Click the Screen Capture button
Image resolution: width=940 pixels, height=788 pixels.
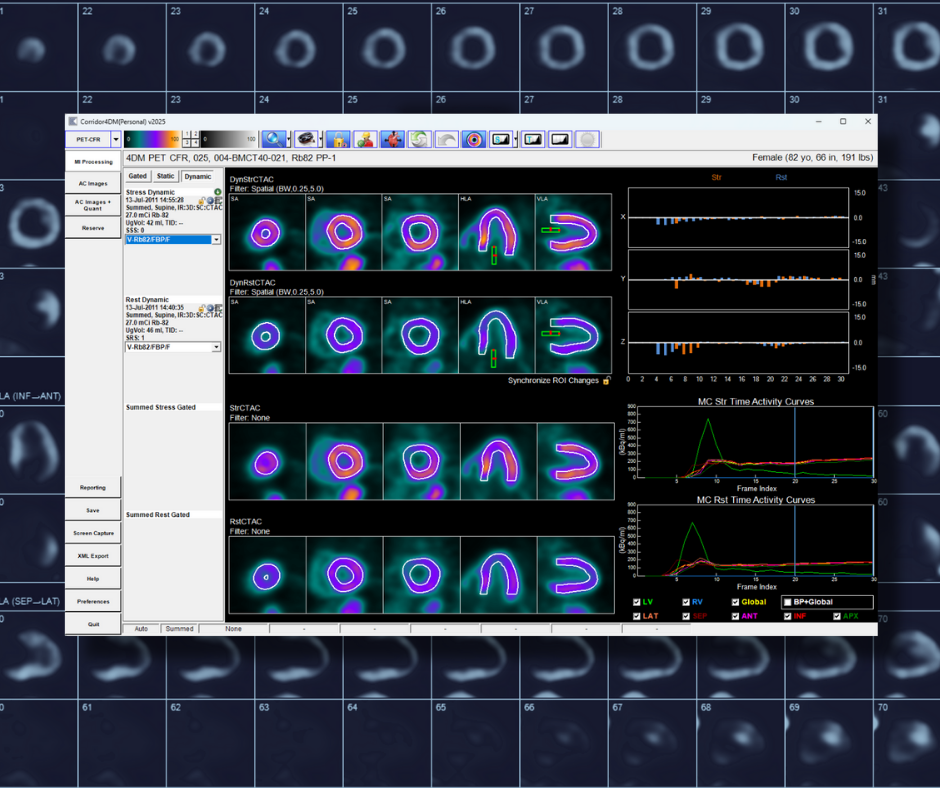pyautogui.click(x=93, y=533)
